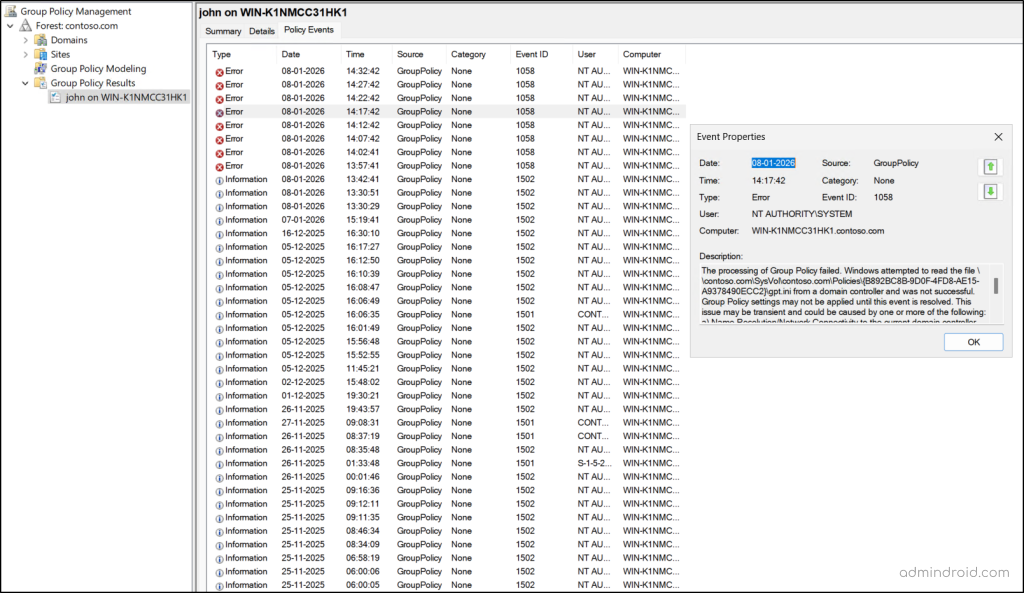This screenshot has height=593, width=1024.
Task: Switch to the Summary tab
Action: (x=224, y=31)
